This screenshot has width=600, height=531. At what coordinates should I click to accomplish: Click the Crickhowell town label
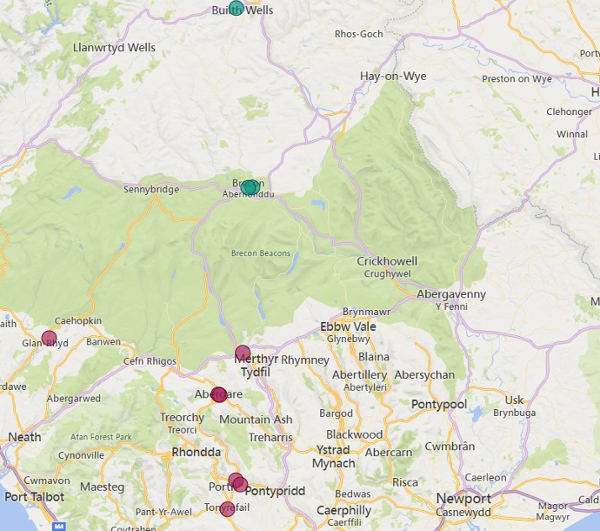coord(387,261)
